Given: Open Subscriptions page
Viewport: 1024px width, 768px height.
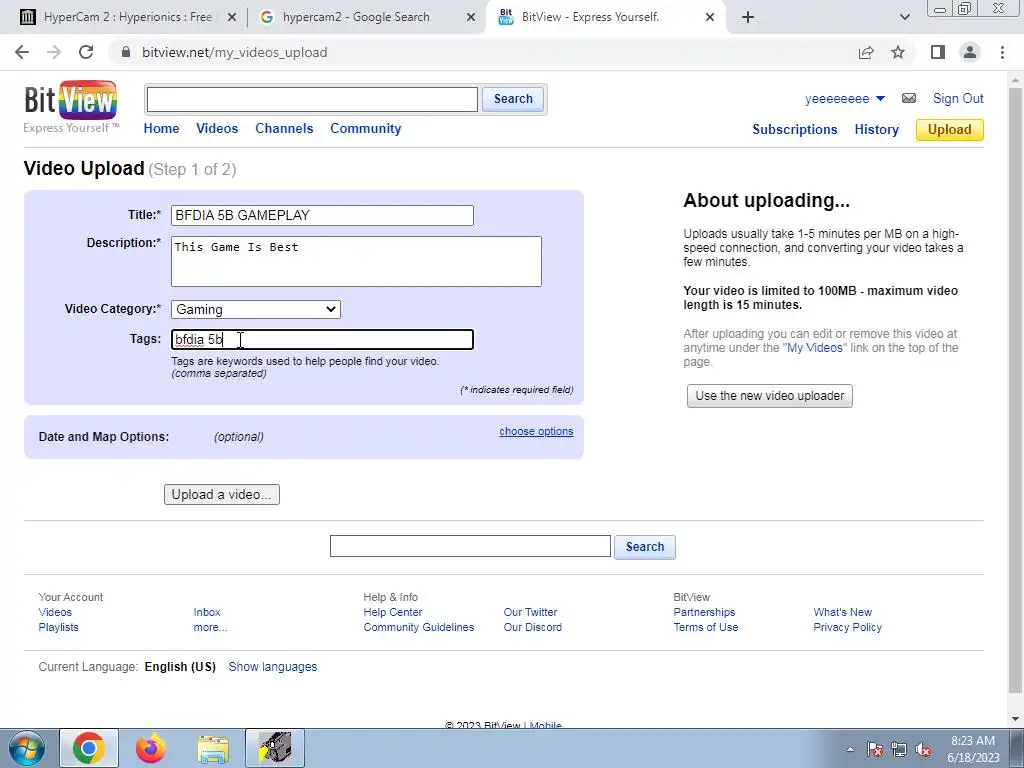Looking at the screenshot, I should [795, 129].
